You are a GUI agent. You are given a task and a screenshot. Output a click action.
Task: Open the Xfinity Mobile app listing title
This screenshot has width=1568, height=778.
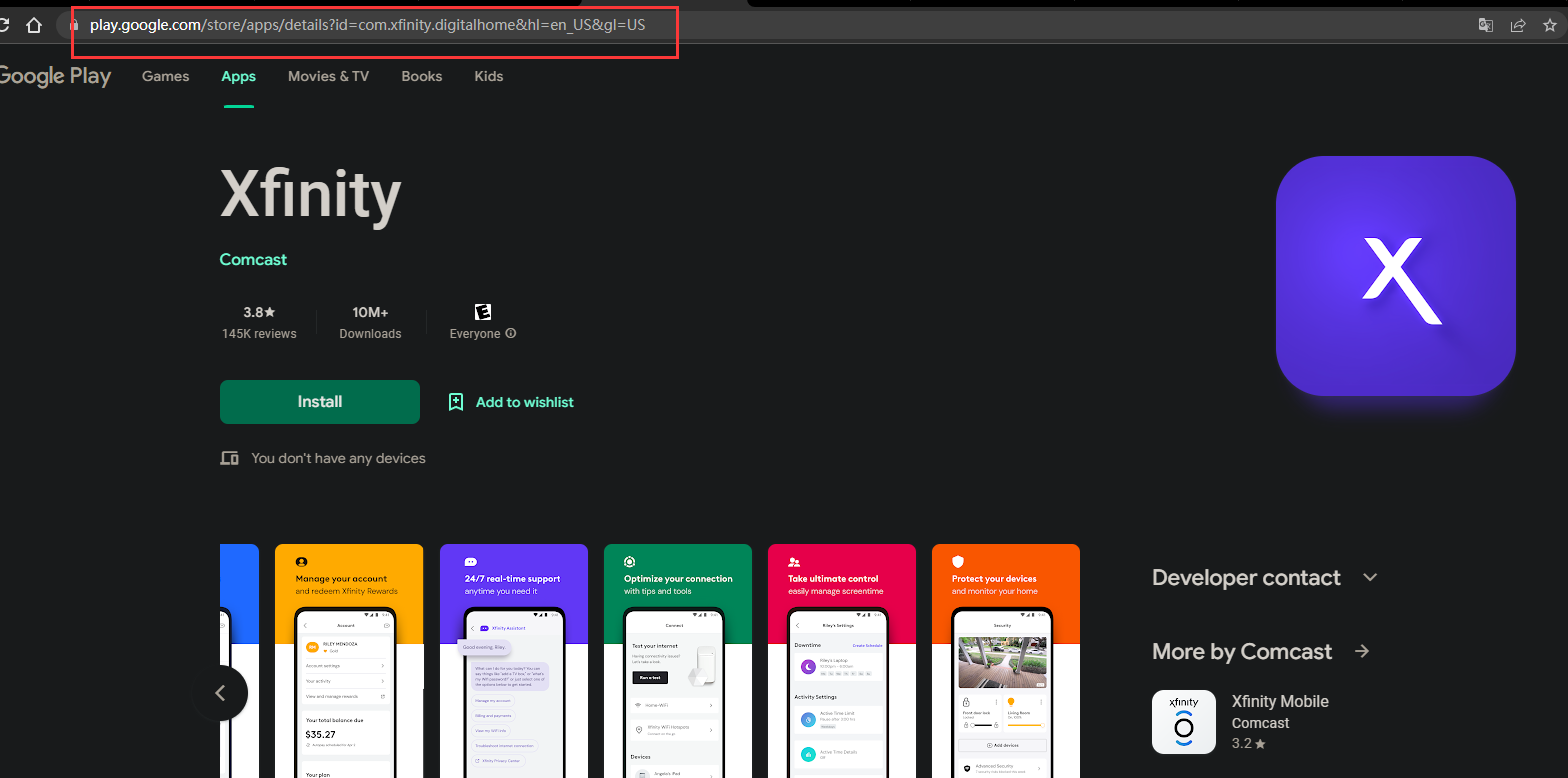point(1280,701)
